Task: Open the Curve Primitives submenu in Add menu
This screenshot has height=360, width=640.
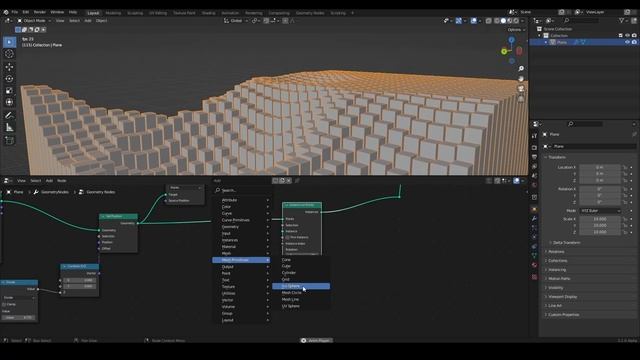Action: click(241, 220)
